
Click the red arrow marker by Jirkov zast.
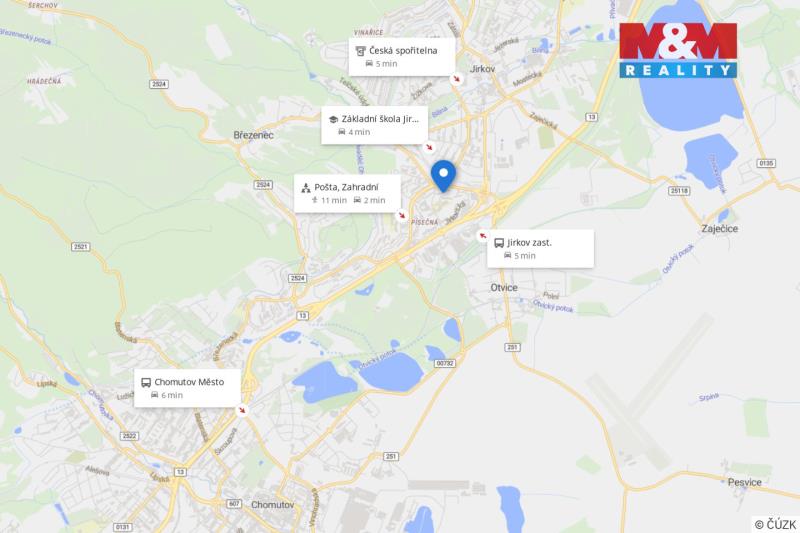coord(483,236)
